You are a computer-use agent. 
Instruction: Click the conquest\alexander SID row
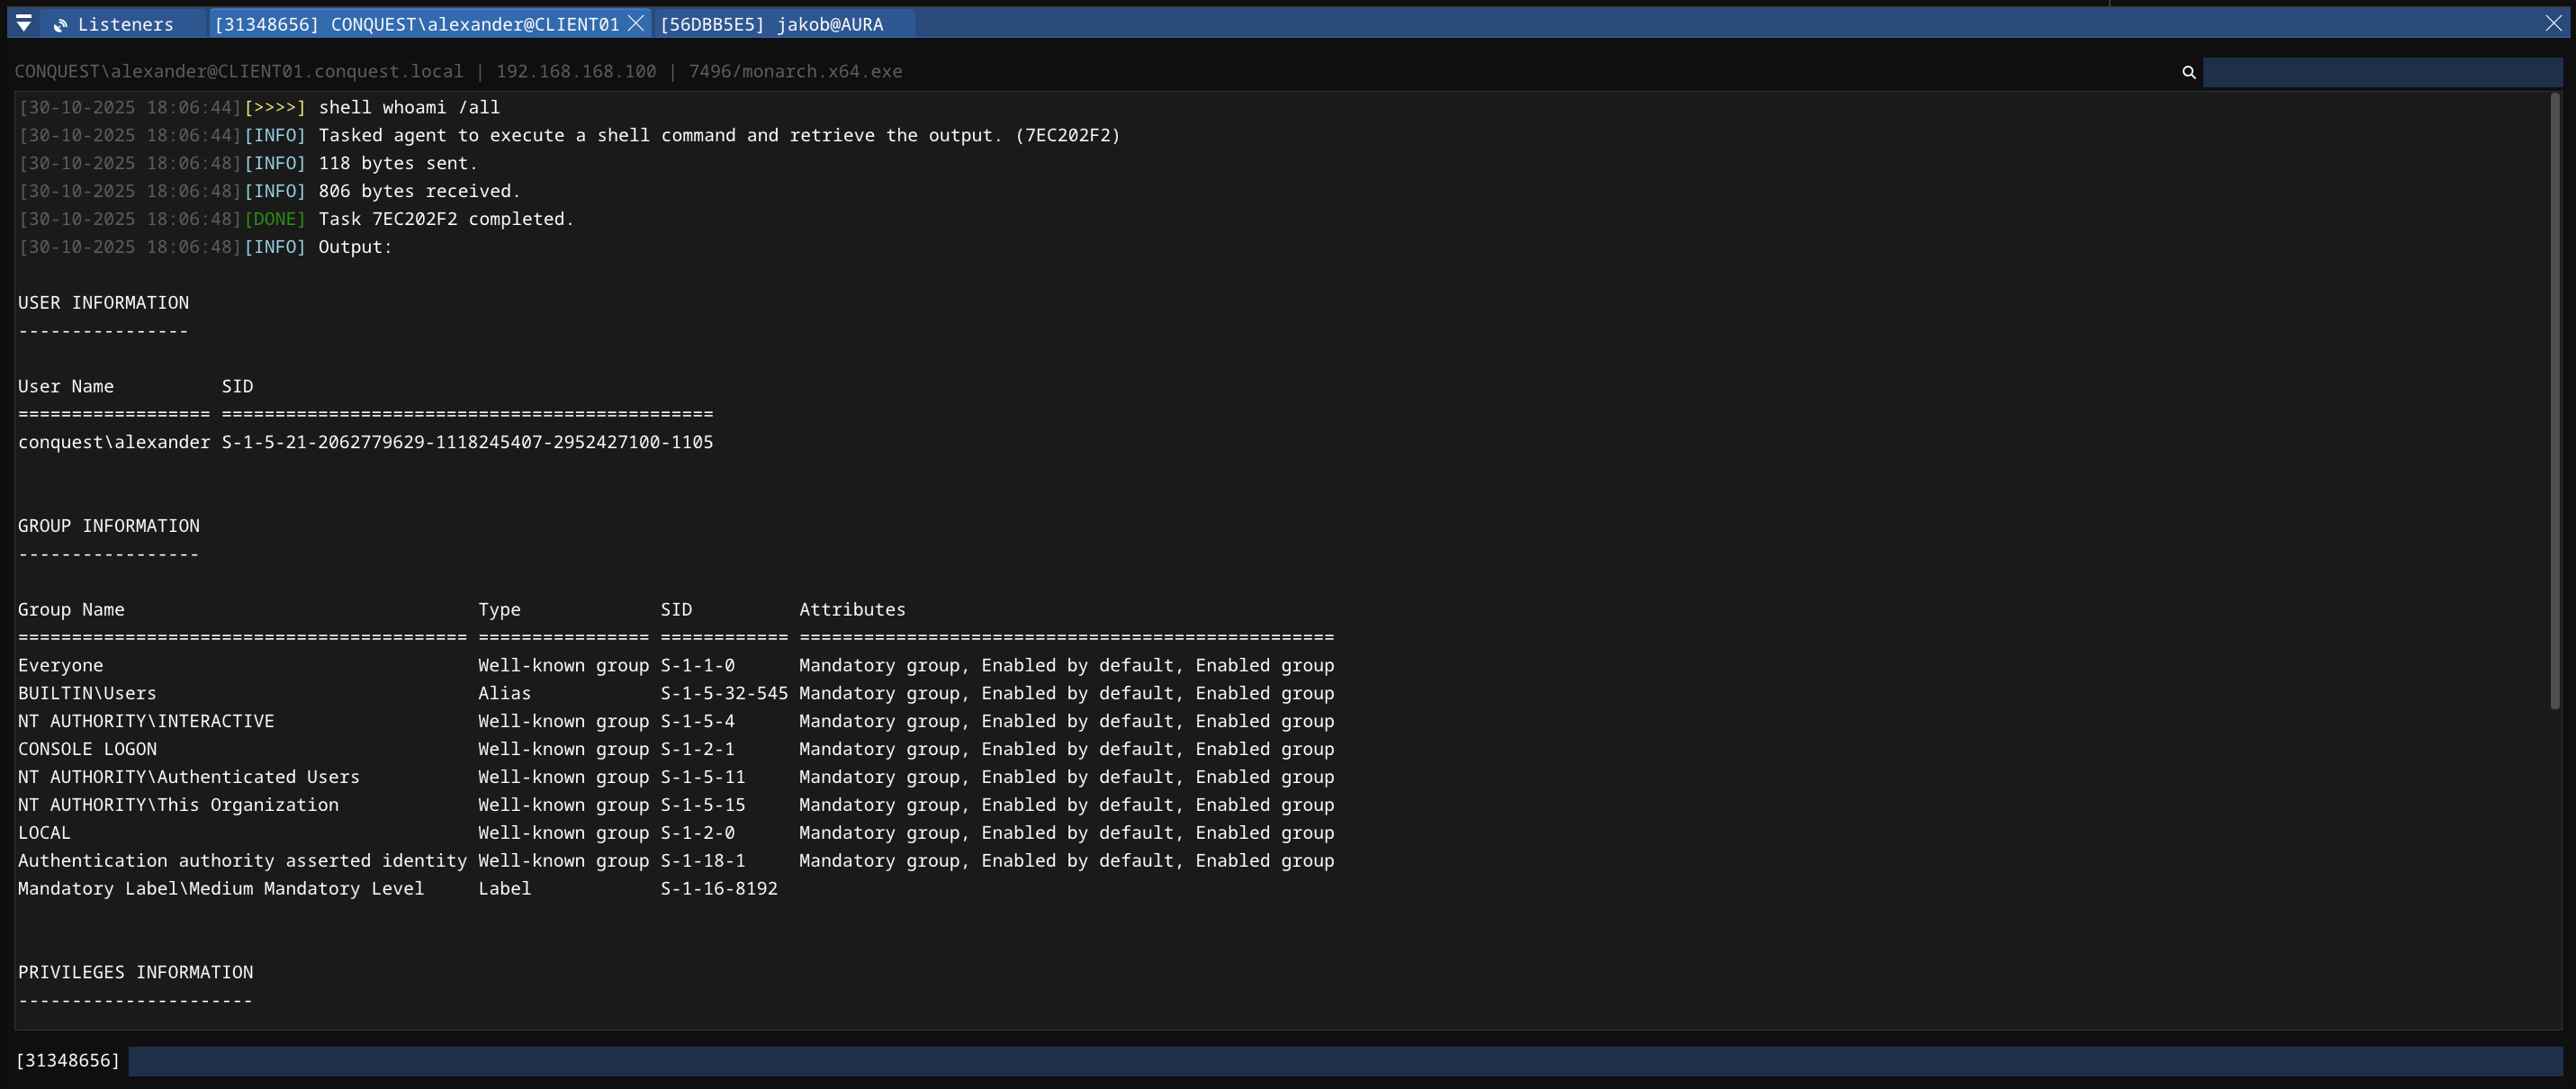pos(365,442)
